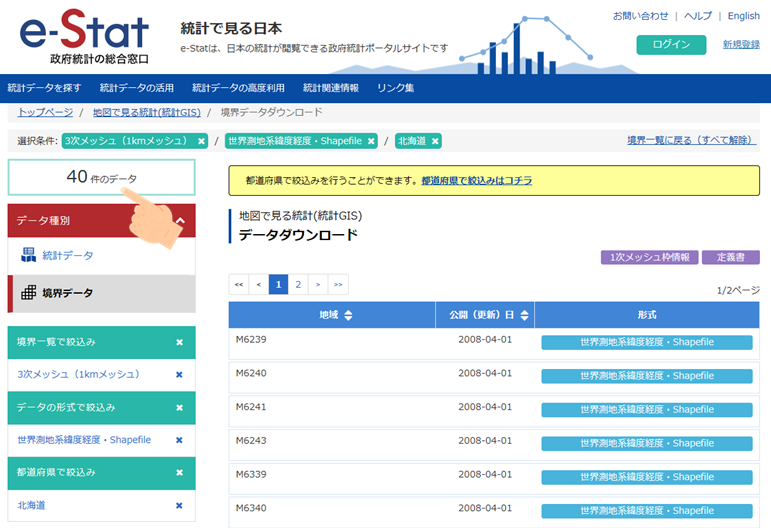Open リンク集 menu

coord(395,88)
